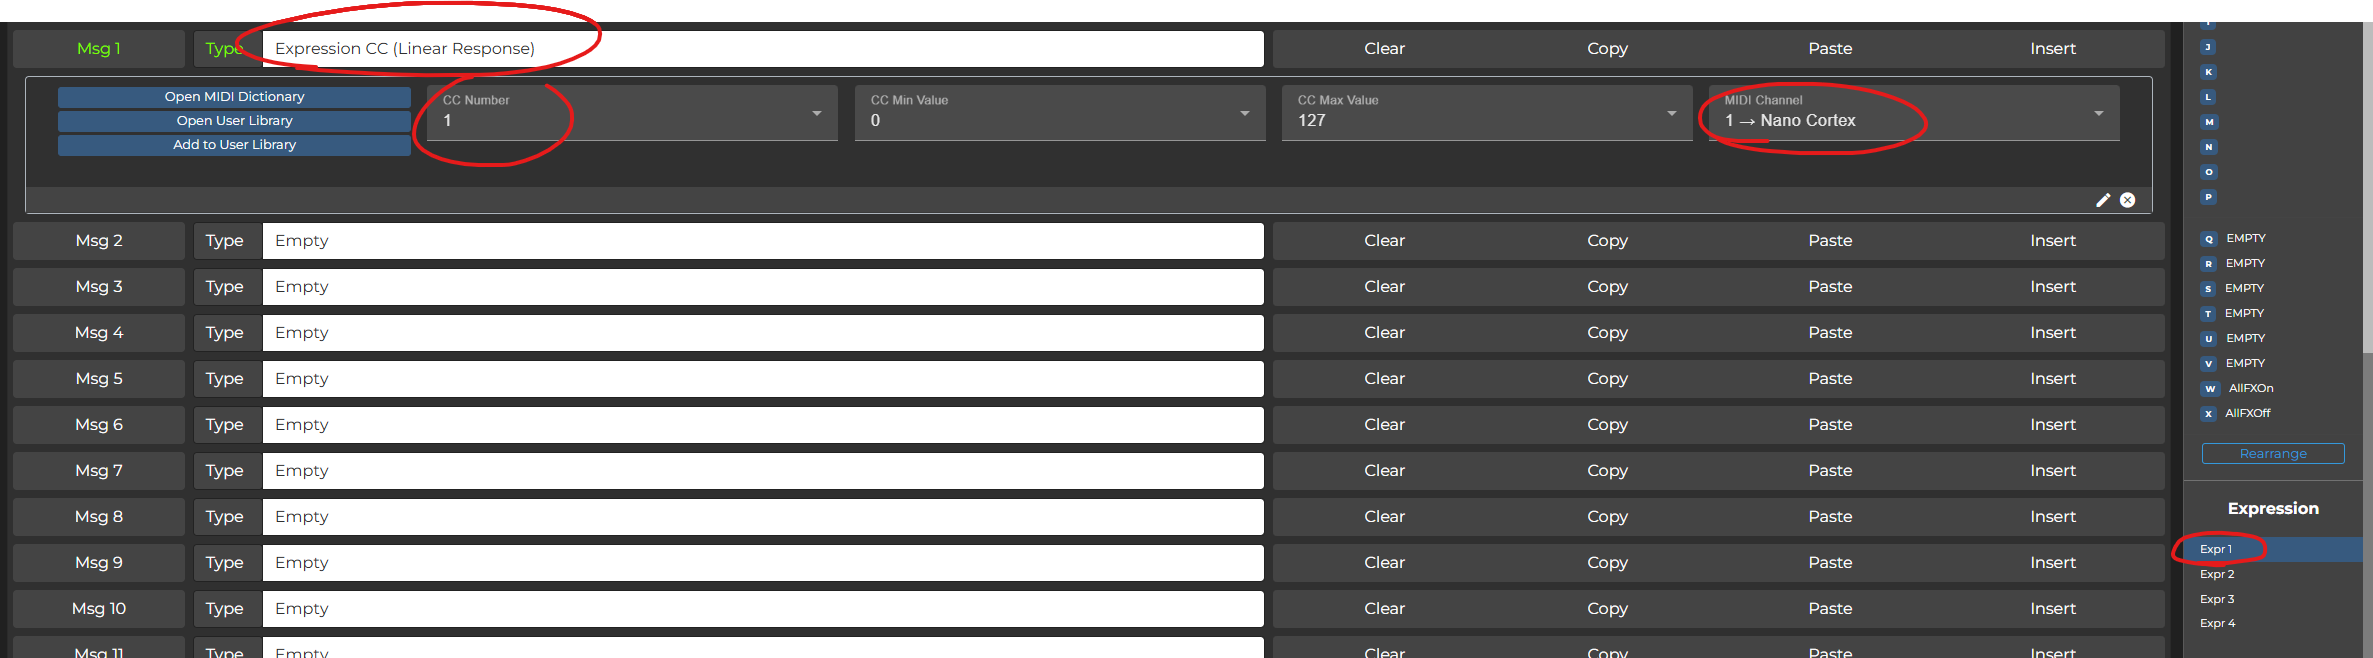Insert at Msg 5
Viewport: 2373px width, 658px height.
2053,379
